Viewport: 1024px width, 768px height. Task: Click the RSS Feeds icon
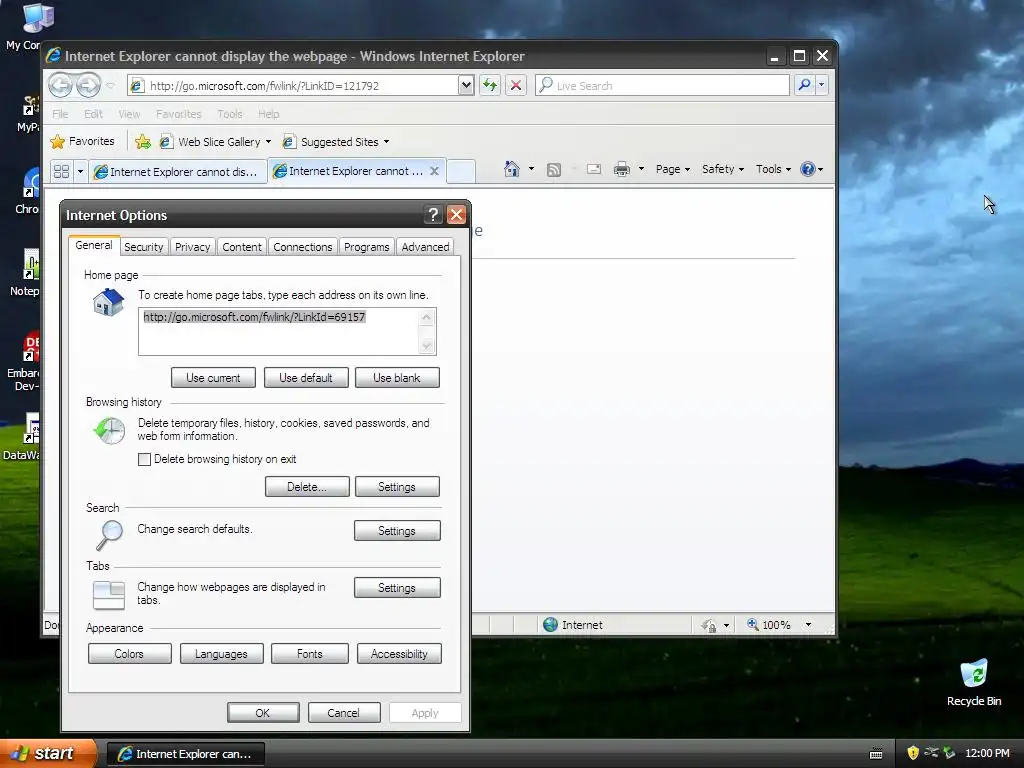(x=554, y=170)
